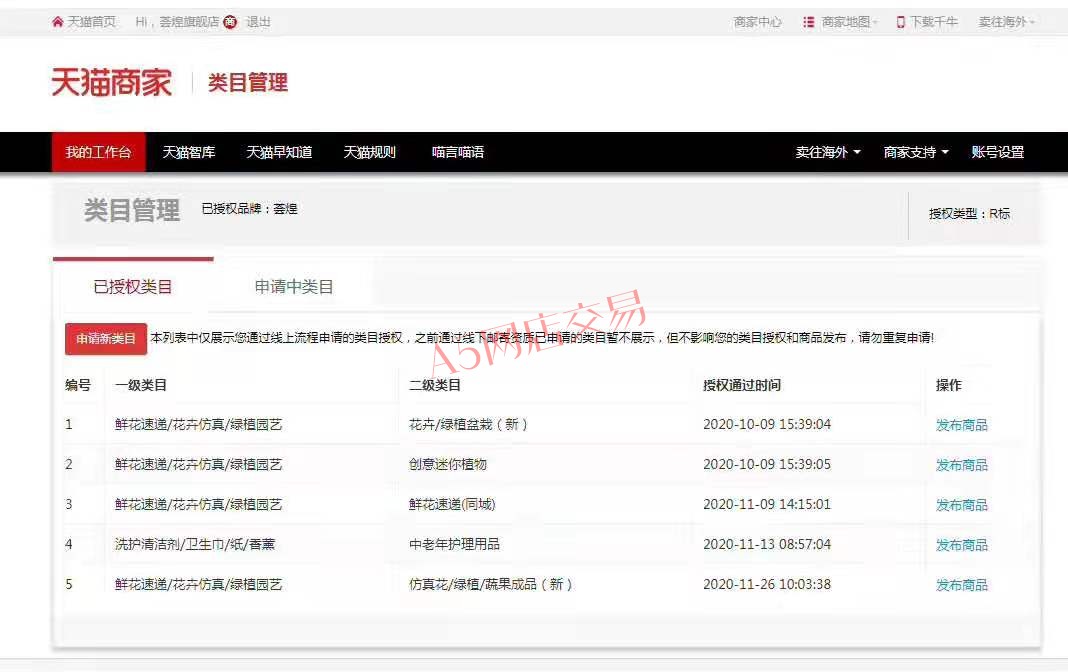
Task: Open the 天猫智库 menu item
Action: coord(189,152)
